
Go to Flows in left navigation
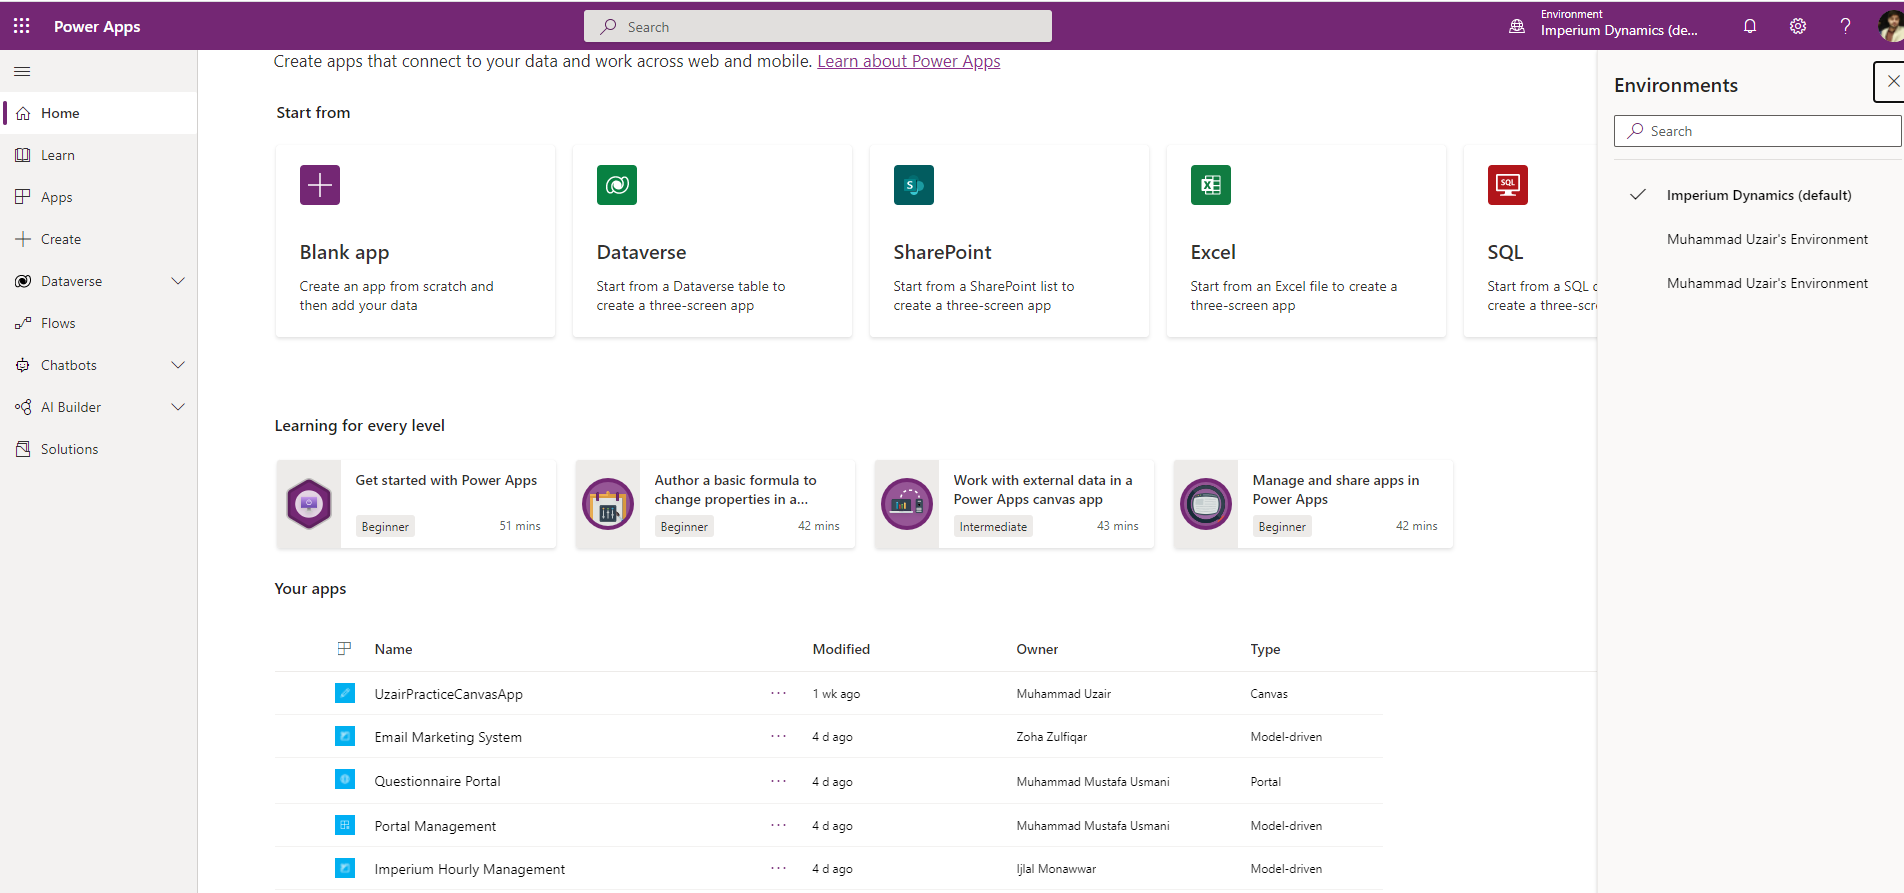click(x=58, y=323)
